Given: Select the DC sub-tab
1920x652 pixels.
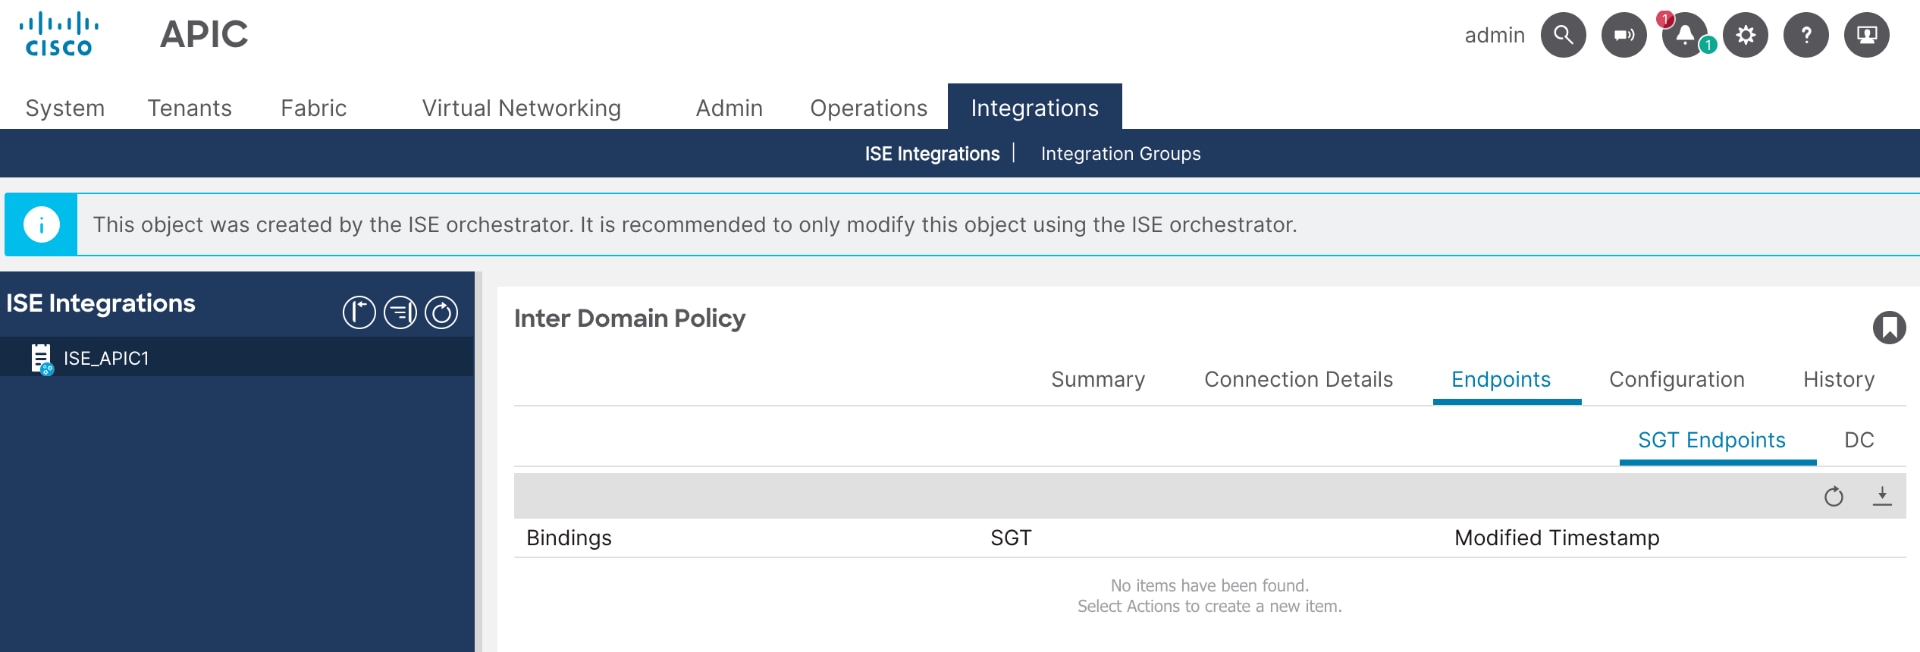Looking at the screenshot, I should [x=1859, y=440].
